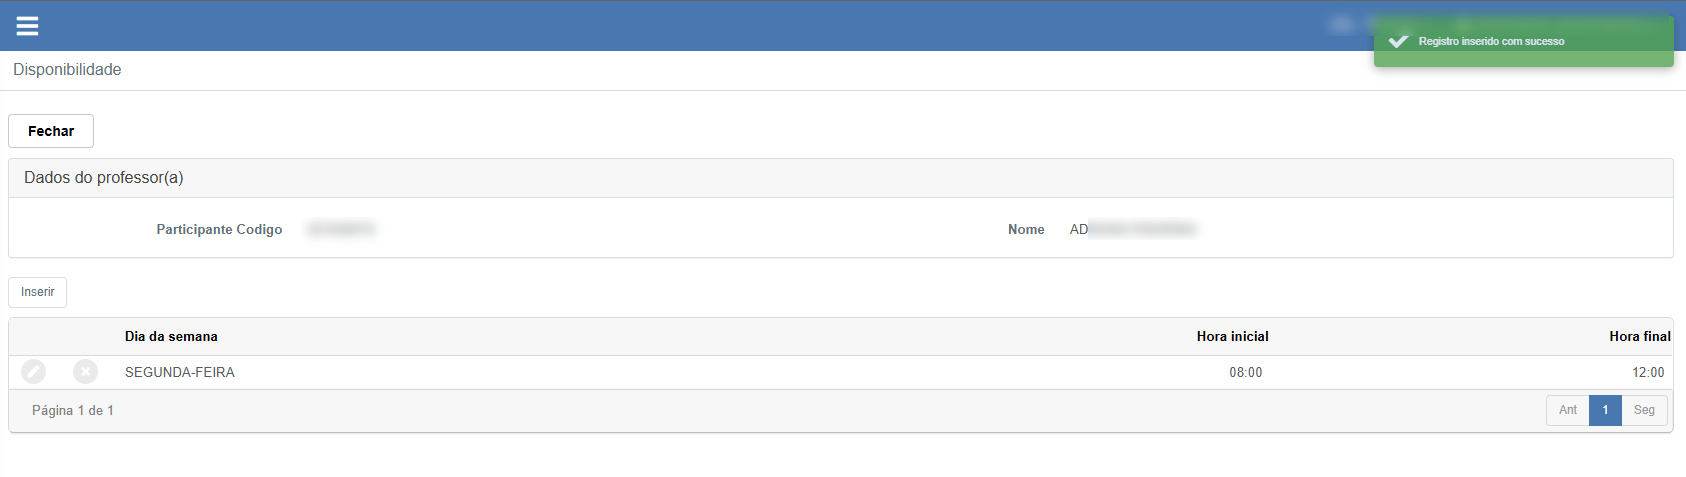Click the checkmark icon in success notification
Screen dimensions: 1686x477
(1398, 41)
